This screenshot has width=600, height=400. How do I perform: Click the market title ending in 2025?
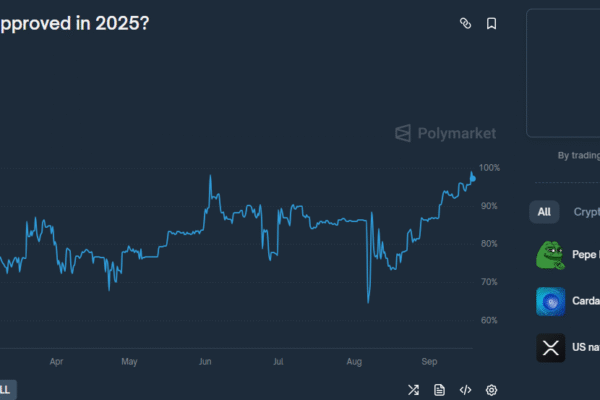coord(75,22)
